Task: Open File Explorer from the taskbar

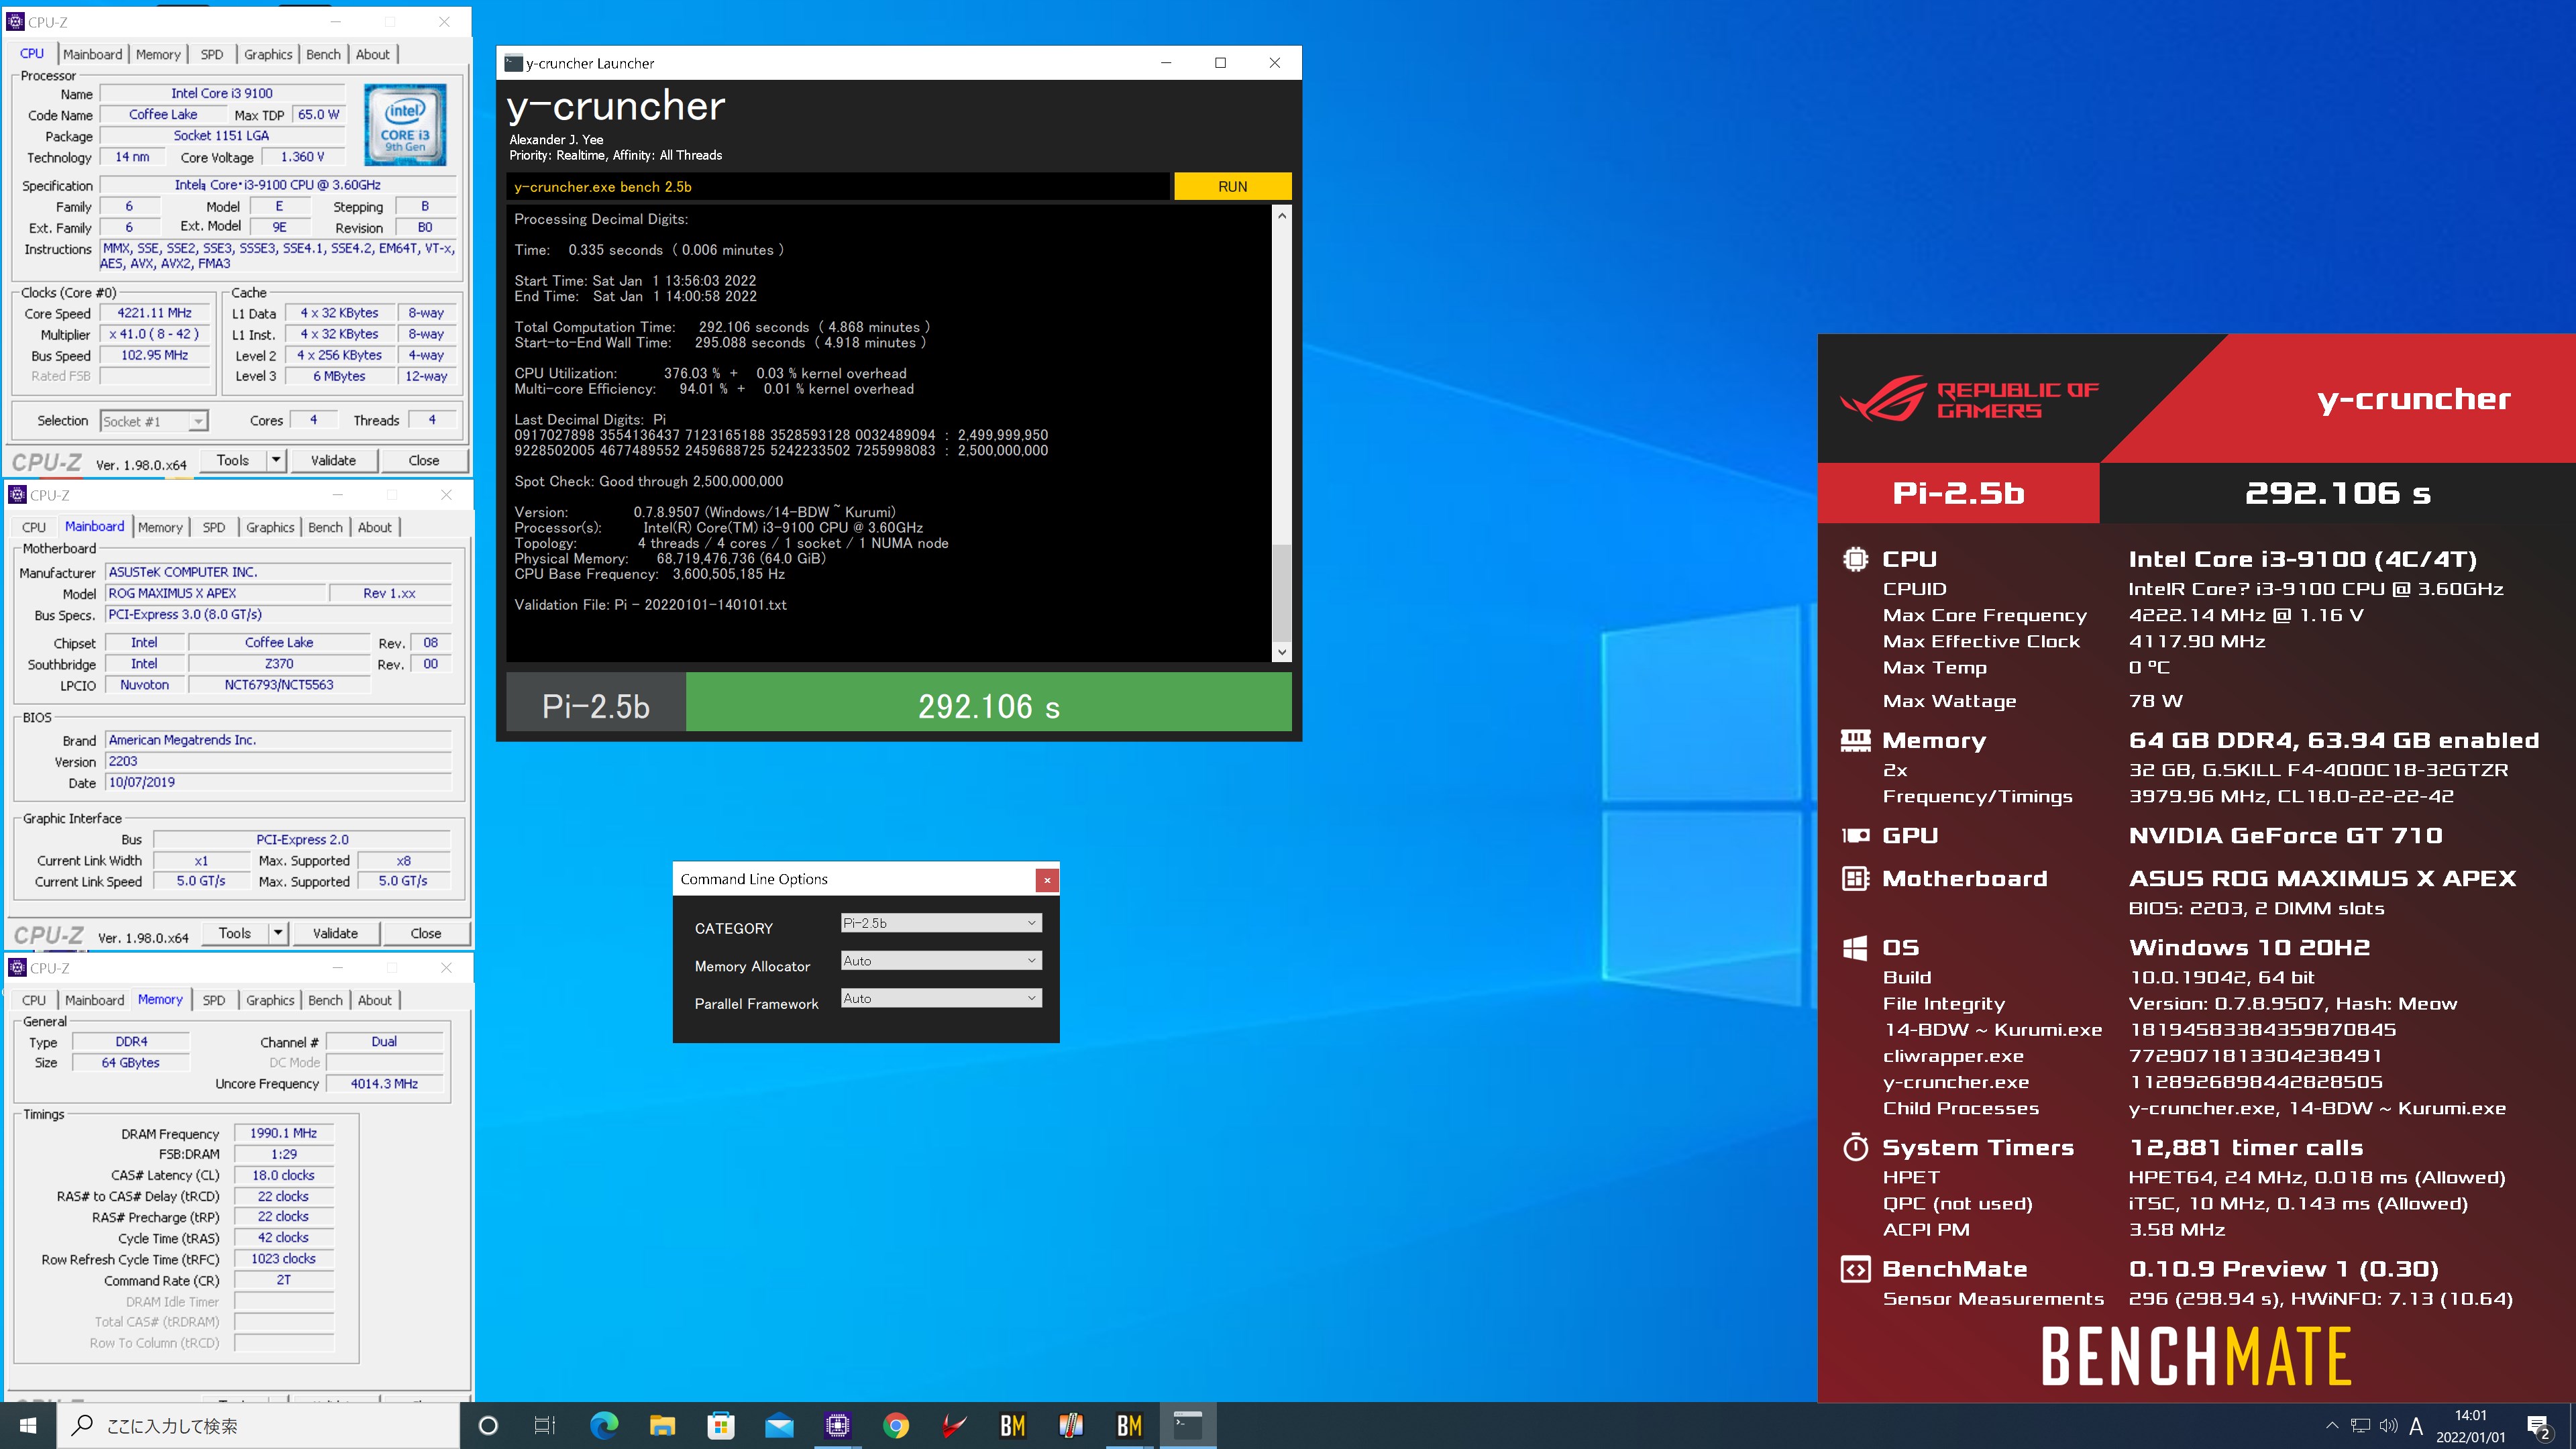Action: [x=662, y=1425]
